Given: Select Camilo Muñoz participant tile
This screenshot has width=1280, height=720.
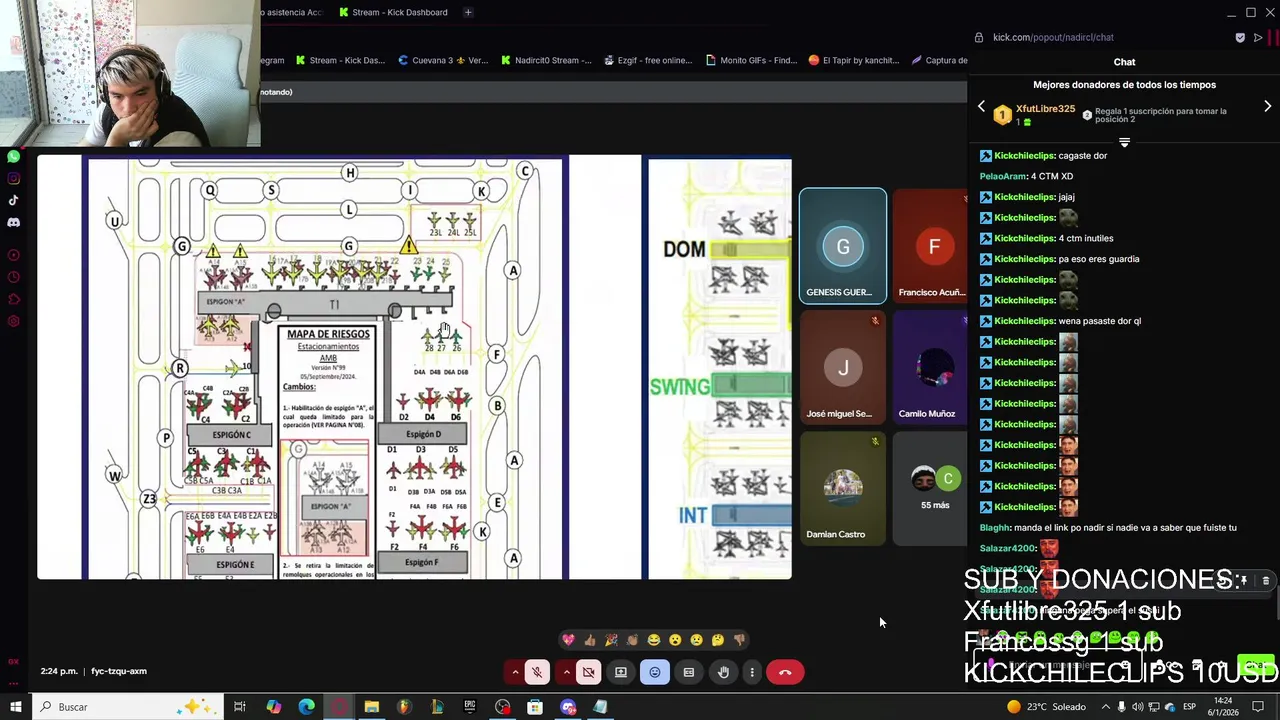Looking at the screenshot, I should 930,367.
